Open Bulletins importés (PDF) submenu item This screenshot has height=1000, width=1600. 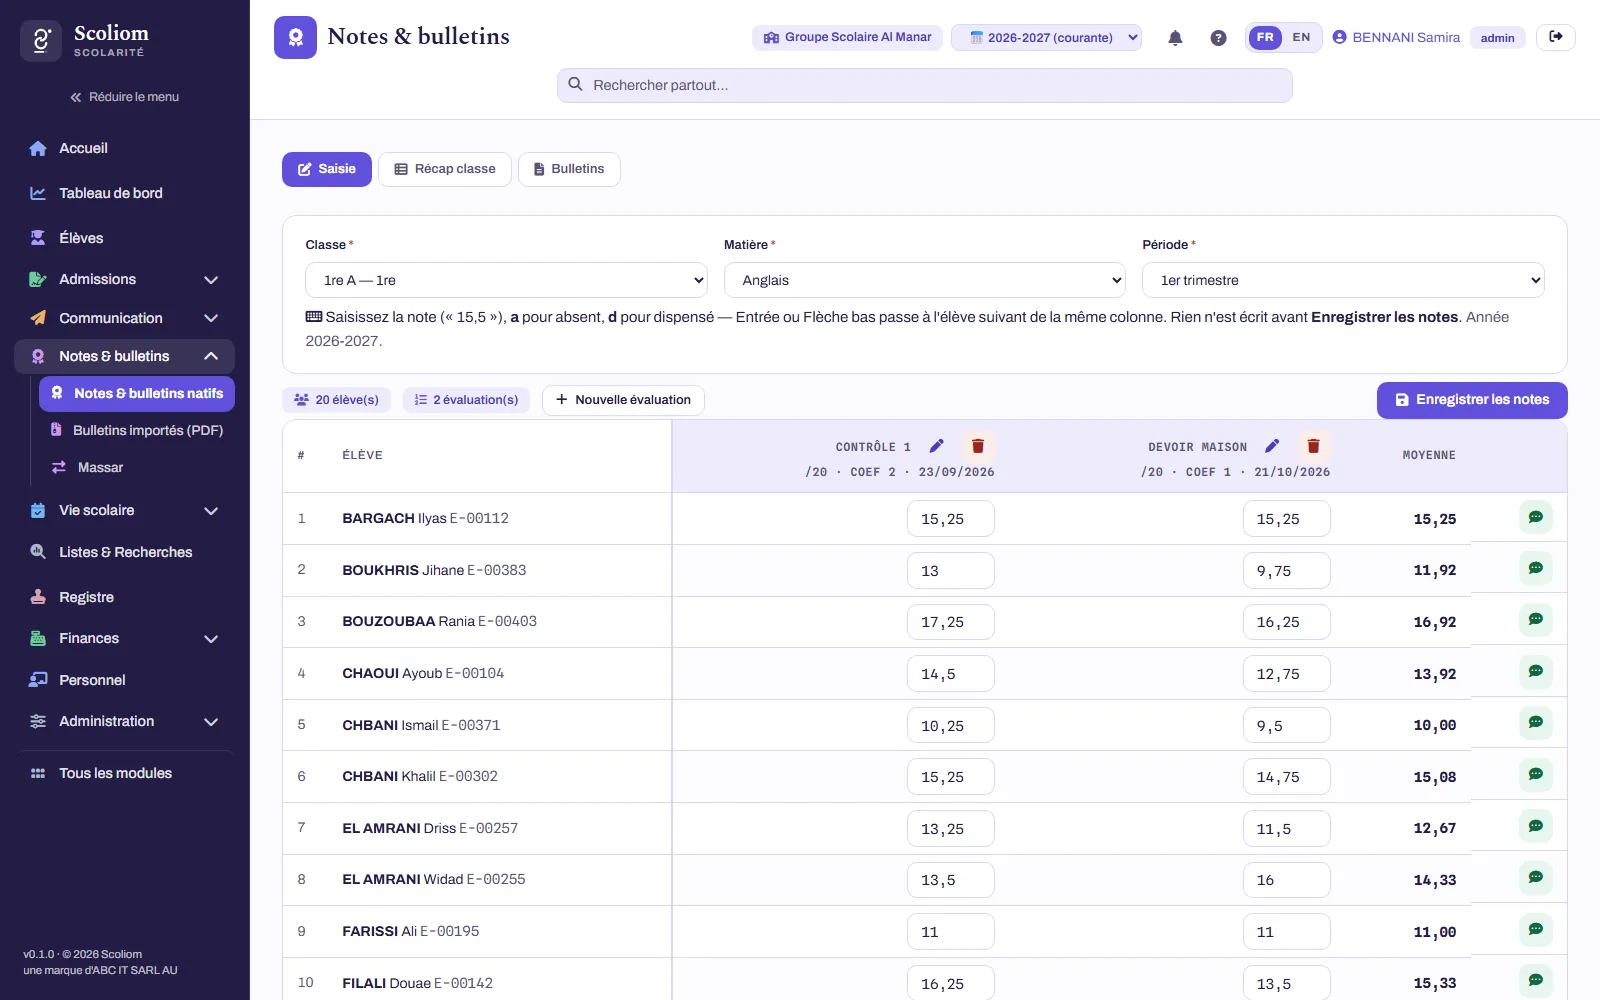click(x=137, y=430)
